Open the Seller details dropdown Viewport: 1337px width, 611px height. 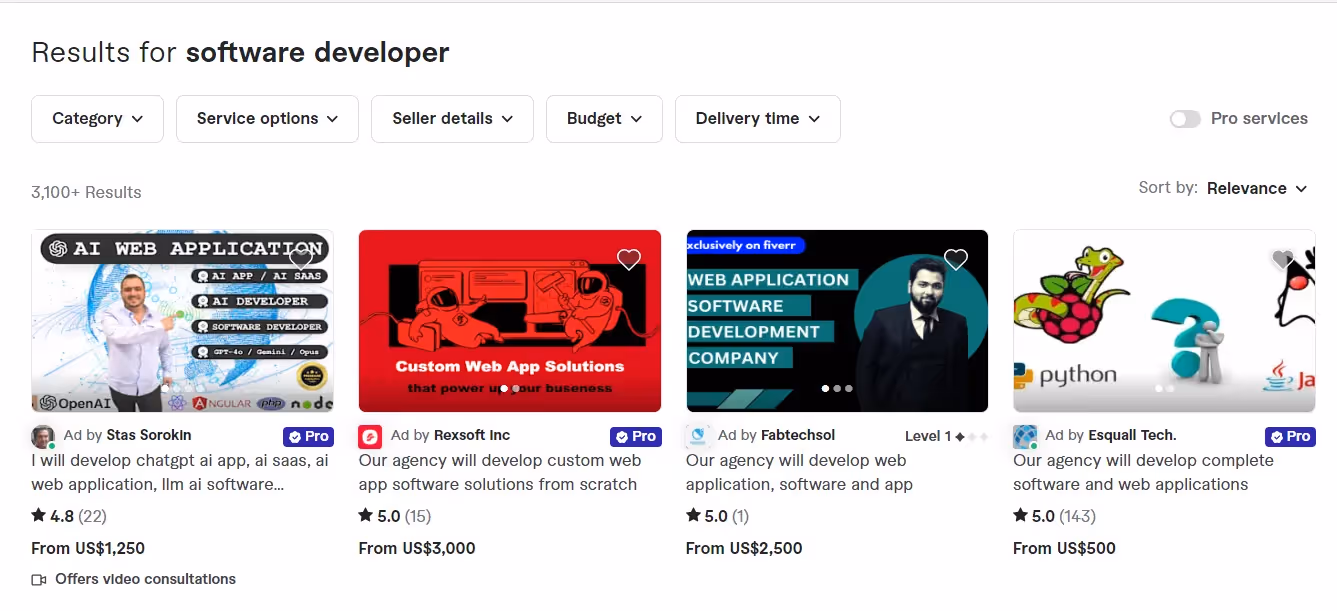tap(452, 119)
